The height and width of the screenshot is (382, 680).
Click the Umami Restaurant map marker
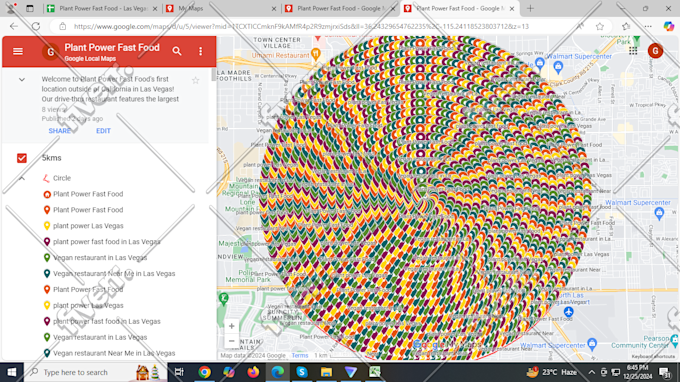pyautogui.click(x=316, y=55)
